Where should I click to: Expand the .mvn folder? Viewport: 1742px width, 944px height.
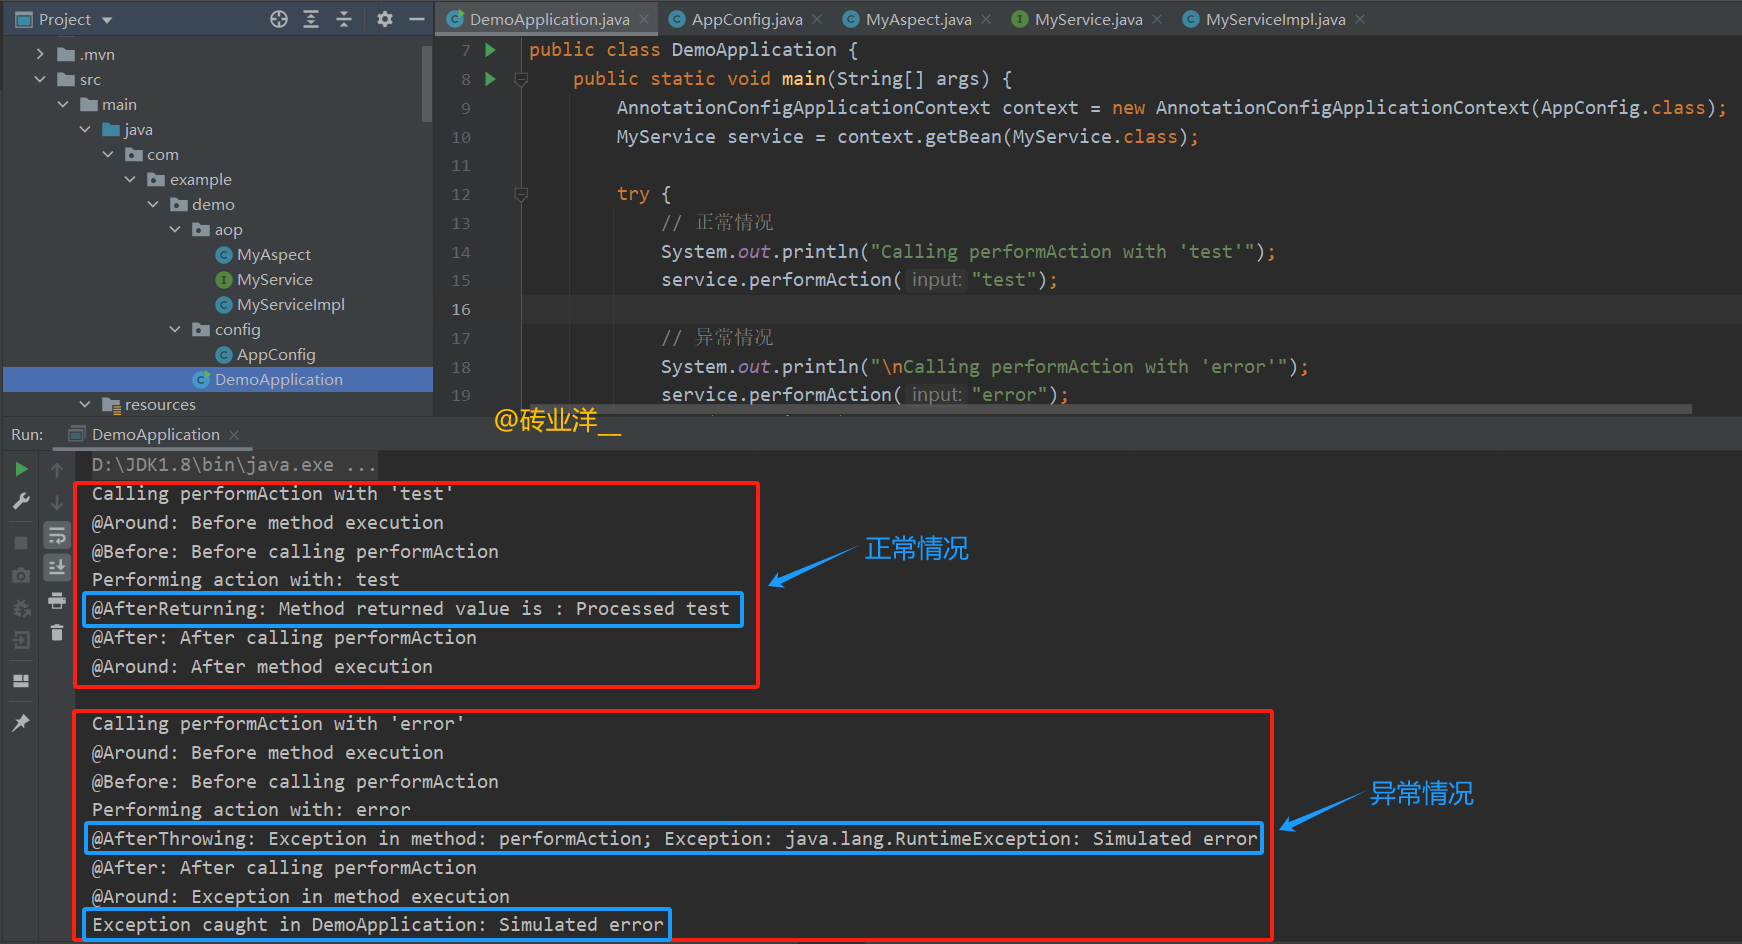point(40,54)
